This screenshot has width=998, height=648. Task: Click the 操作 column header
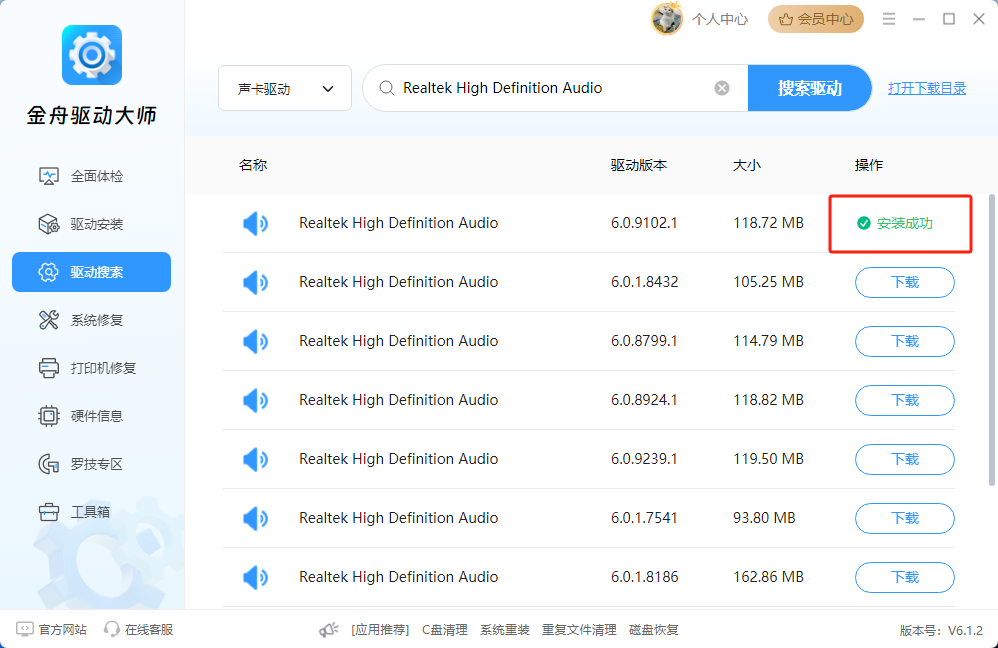tap(869, 165)
